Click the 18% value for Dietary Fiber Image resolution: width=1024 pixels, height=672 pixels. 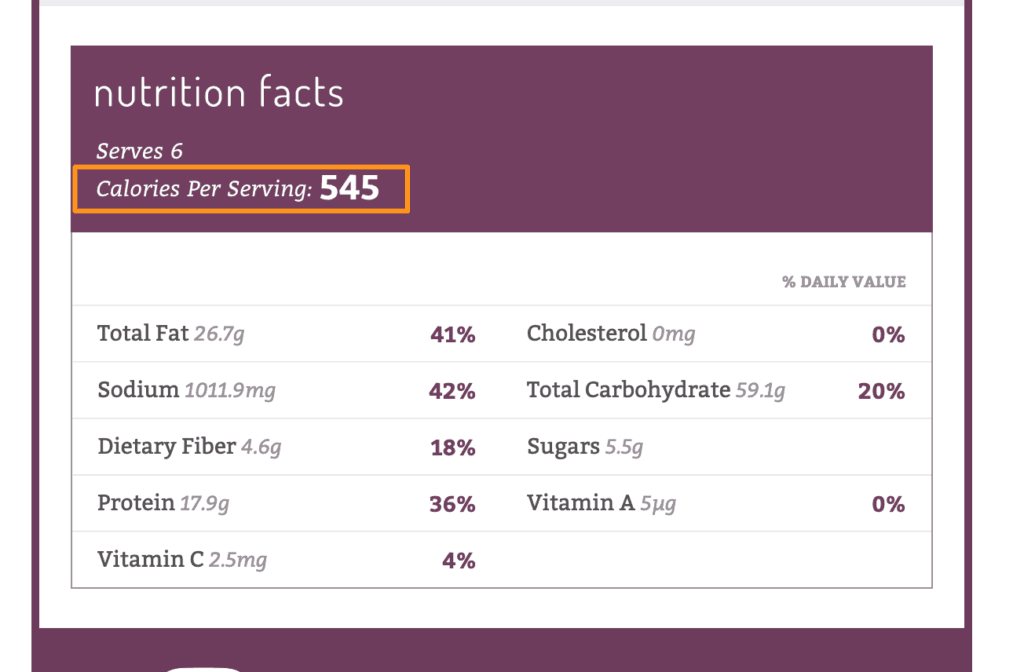coord(452,448)
